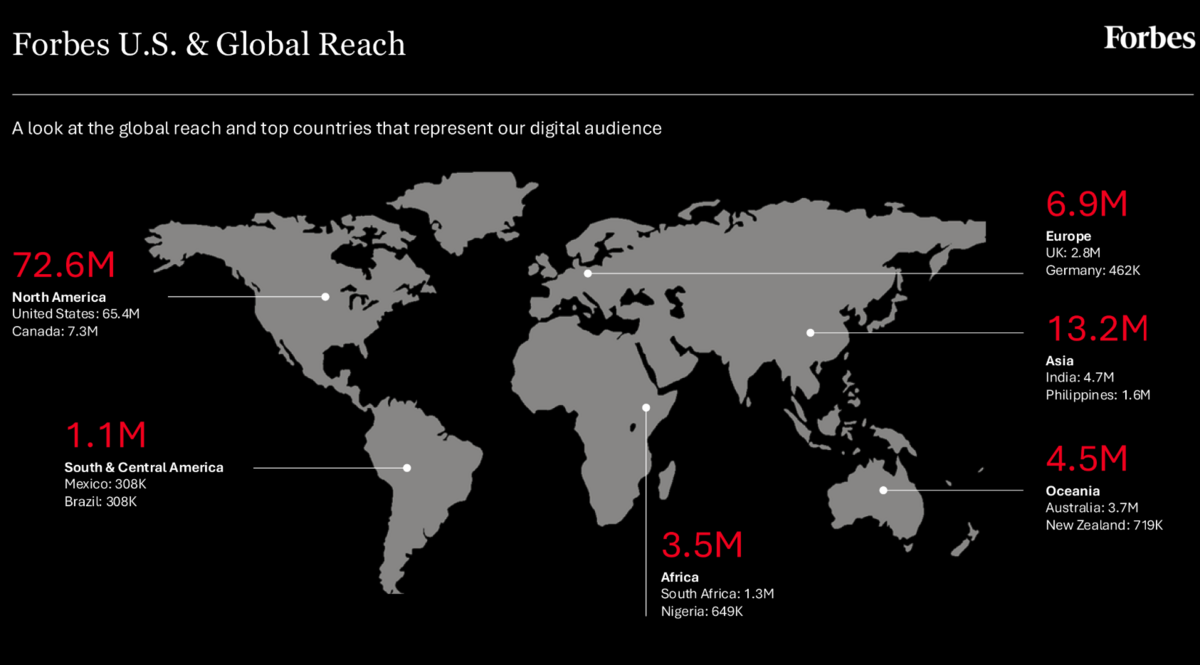
Task: Click the white marker dot on Africa
Action: coord(646,406)
